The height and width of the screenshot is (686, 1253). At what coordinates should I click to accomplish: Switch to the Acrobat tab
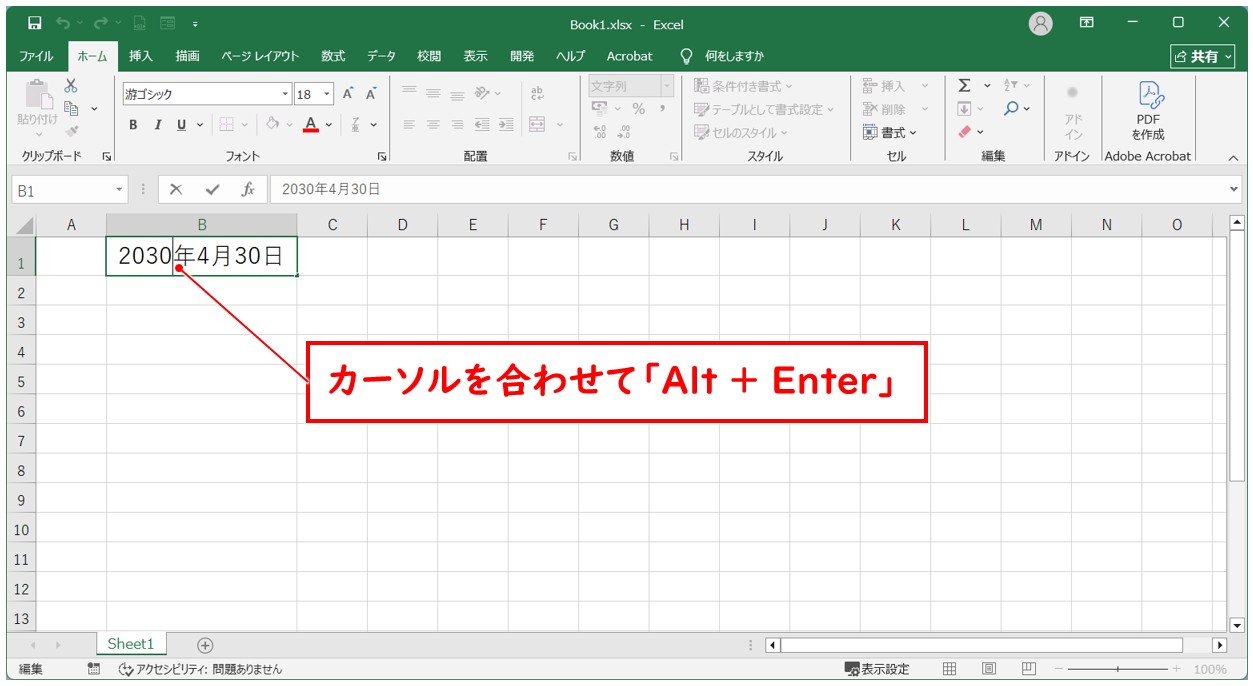click(629, 56)
